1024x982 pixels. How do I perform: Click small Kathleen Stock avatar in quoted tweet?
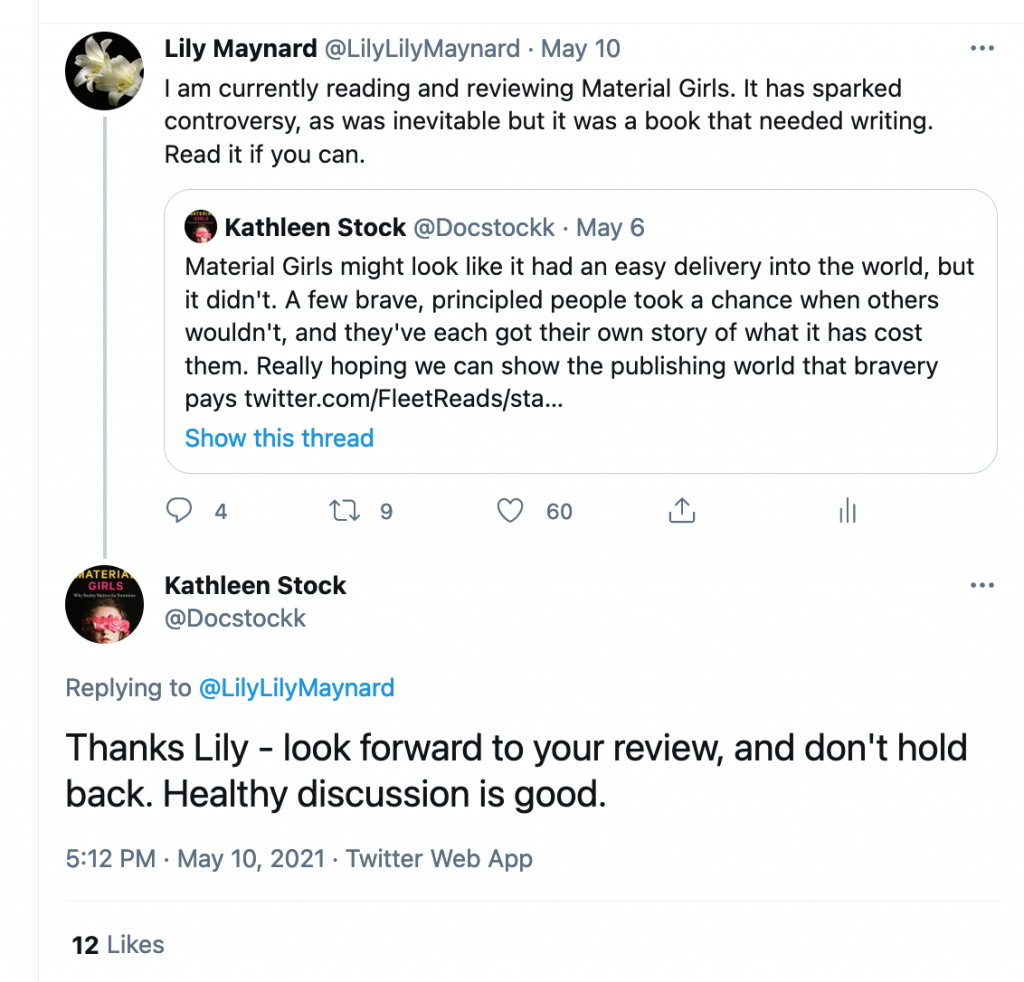click(201, 228)
